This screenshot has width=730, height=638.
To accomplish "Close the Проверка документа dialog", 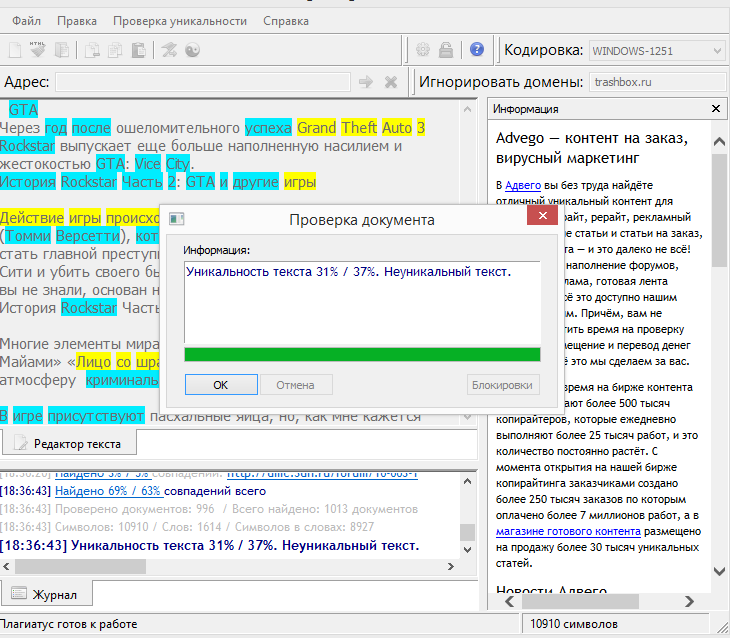I will click(542, 216).
